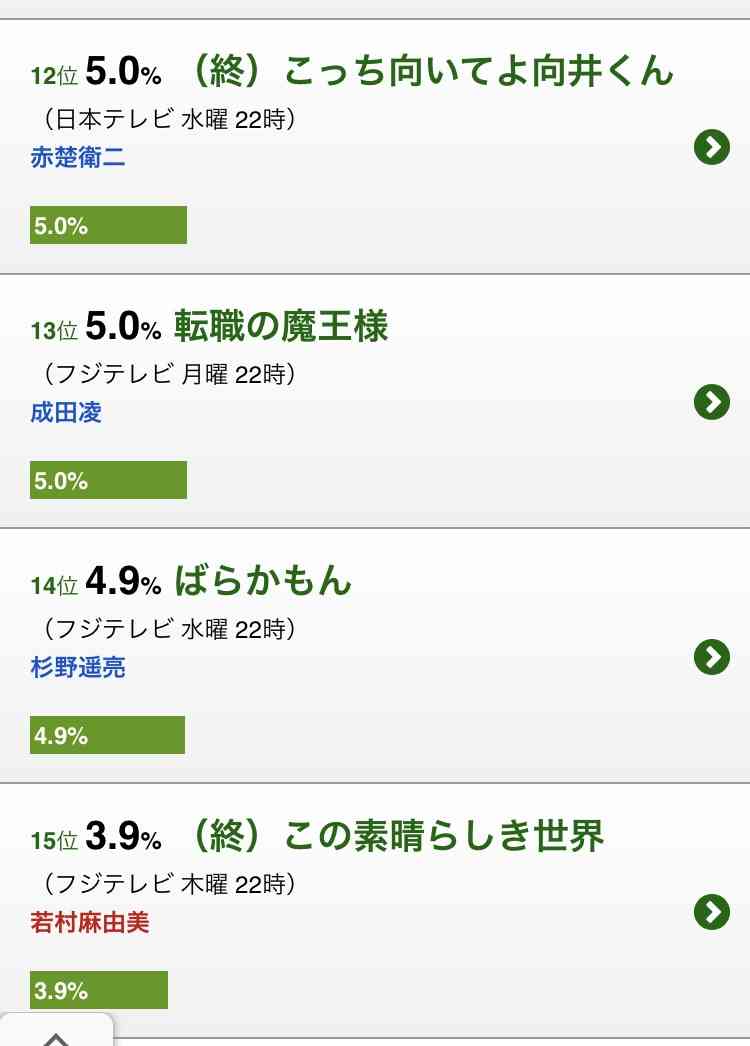Open actor link 成田凌
Viewport: 750px width, 1046px height.
65,412
